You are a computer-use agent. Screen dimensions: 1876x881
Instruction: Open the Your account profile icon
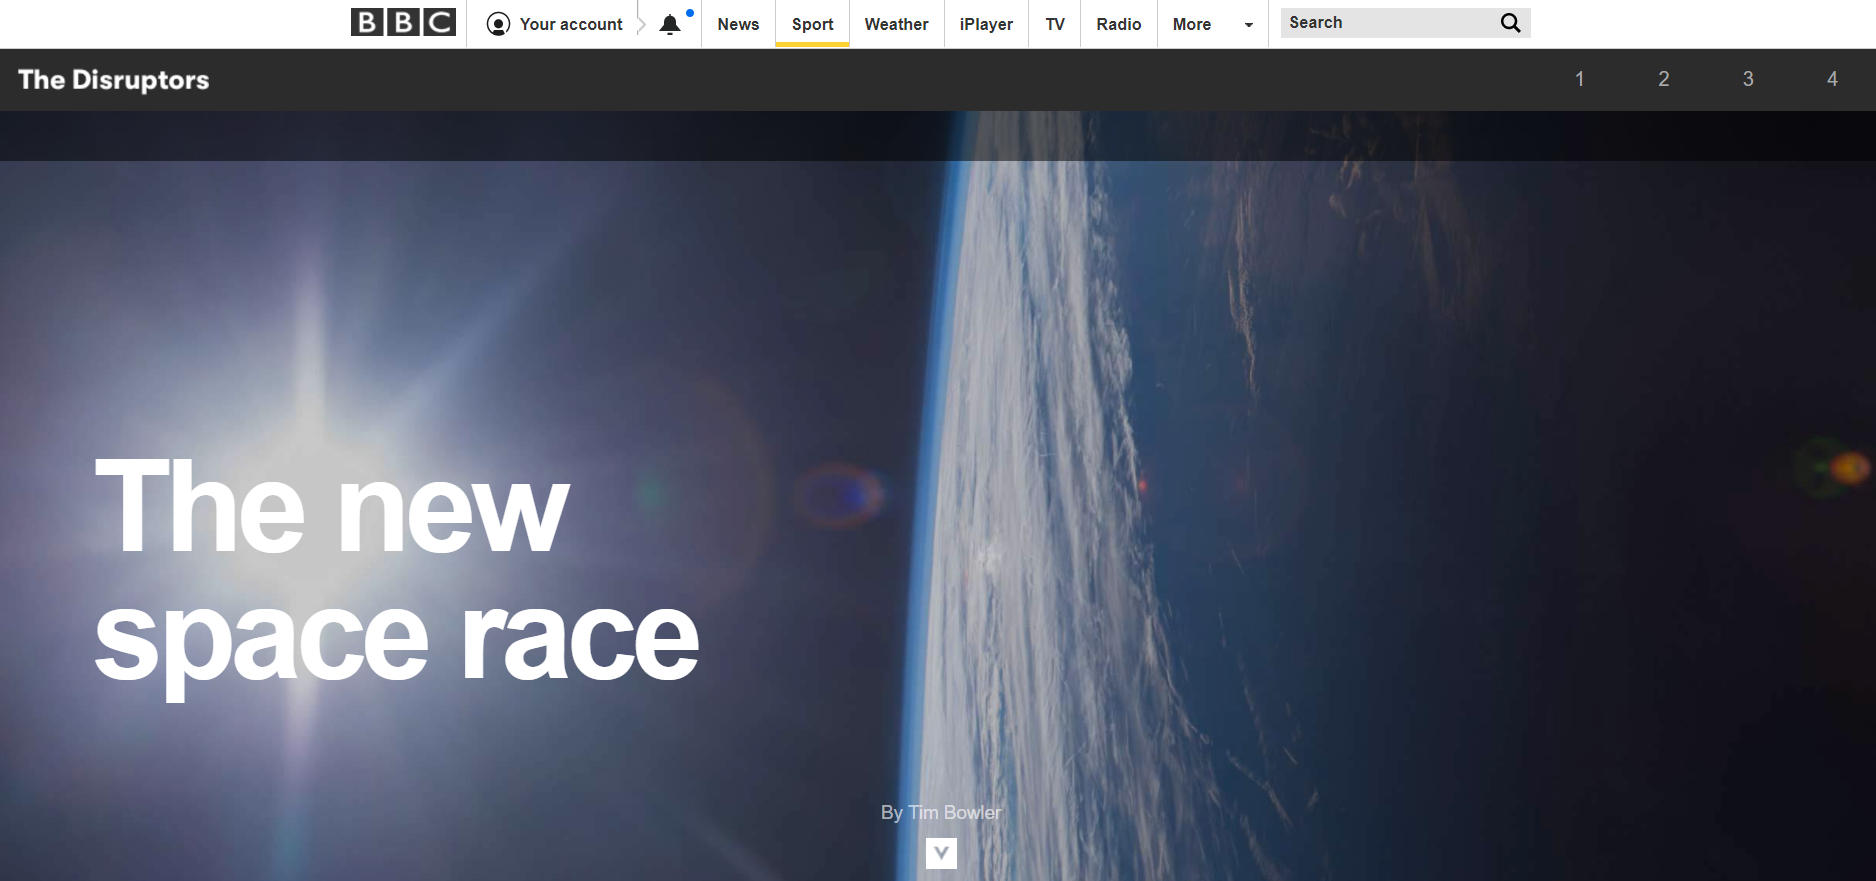click(x=498, y=24)
